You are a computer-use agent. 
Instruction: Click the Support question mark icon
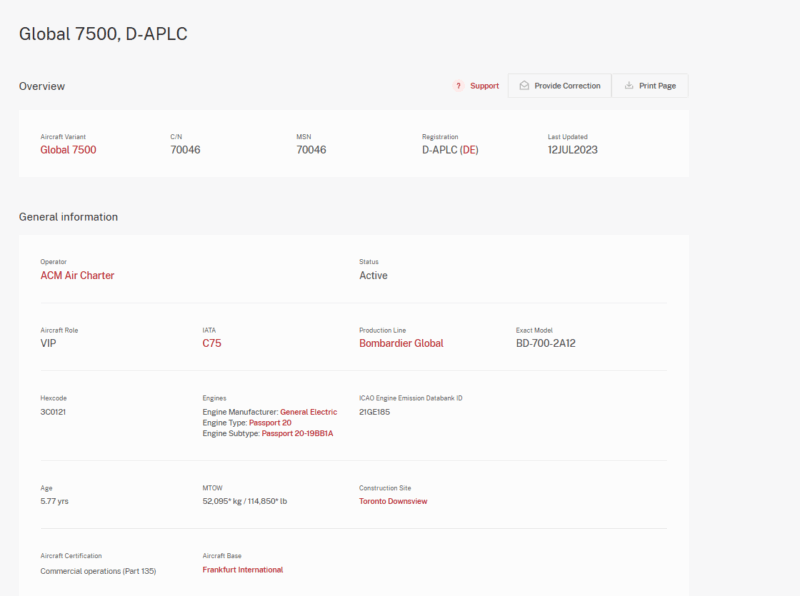(x=459, y=86)
